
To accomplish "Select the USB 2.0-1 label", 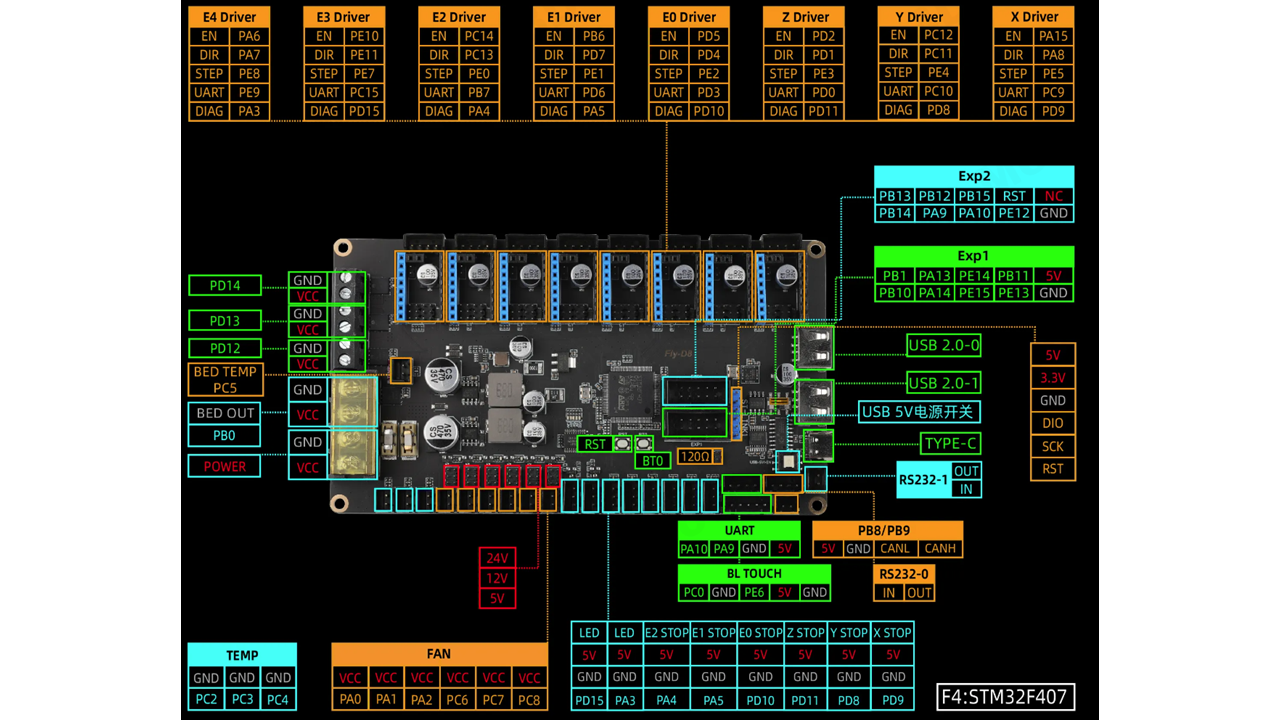I will click(x=944, y=383).
